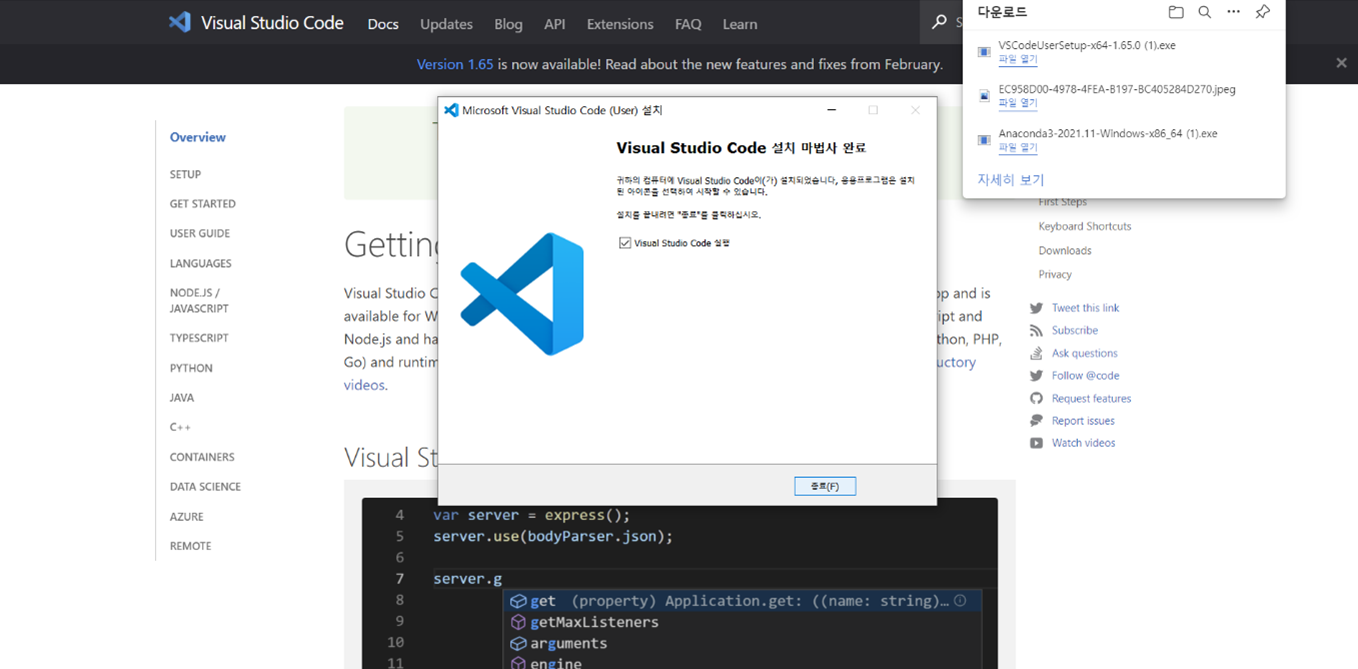Image resolution: width=1358 pixels, height=669 pixels.
Task: Open DATA SCIENCE section in sidebar
Action: [205, 487]
